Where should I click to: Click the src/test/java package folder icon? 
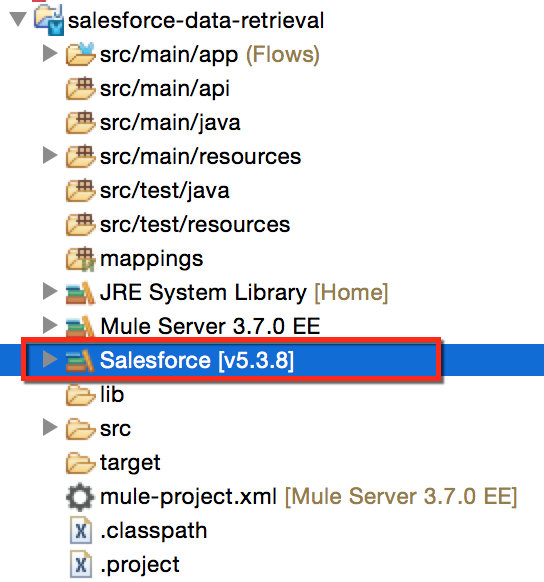[81, 190]
